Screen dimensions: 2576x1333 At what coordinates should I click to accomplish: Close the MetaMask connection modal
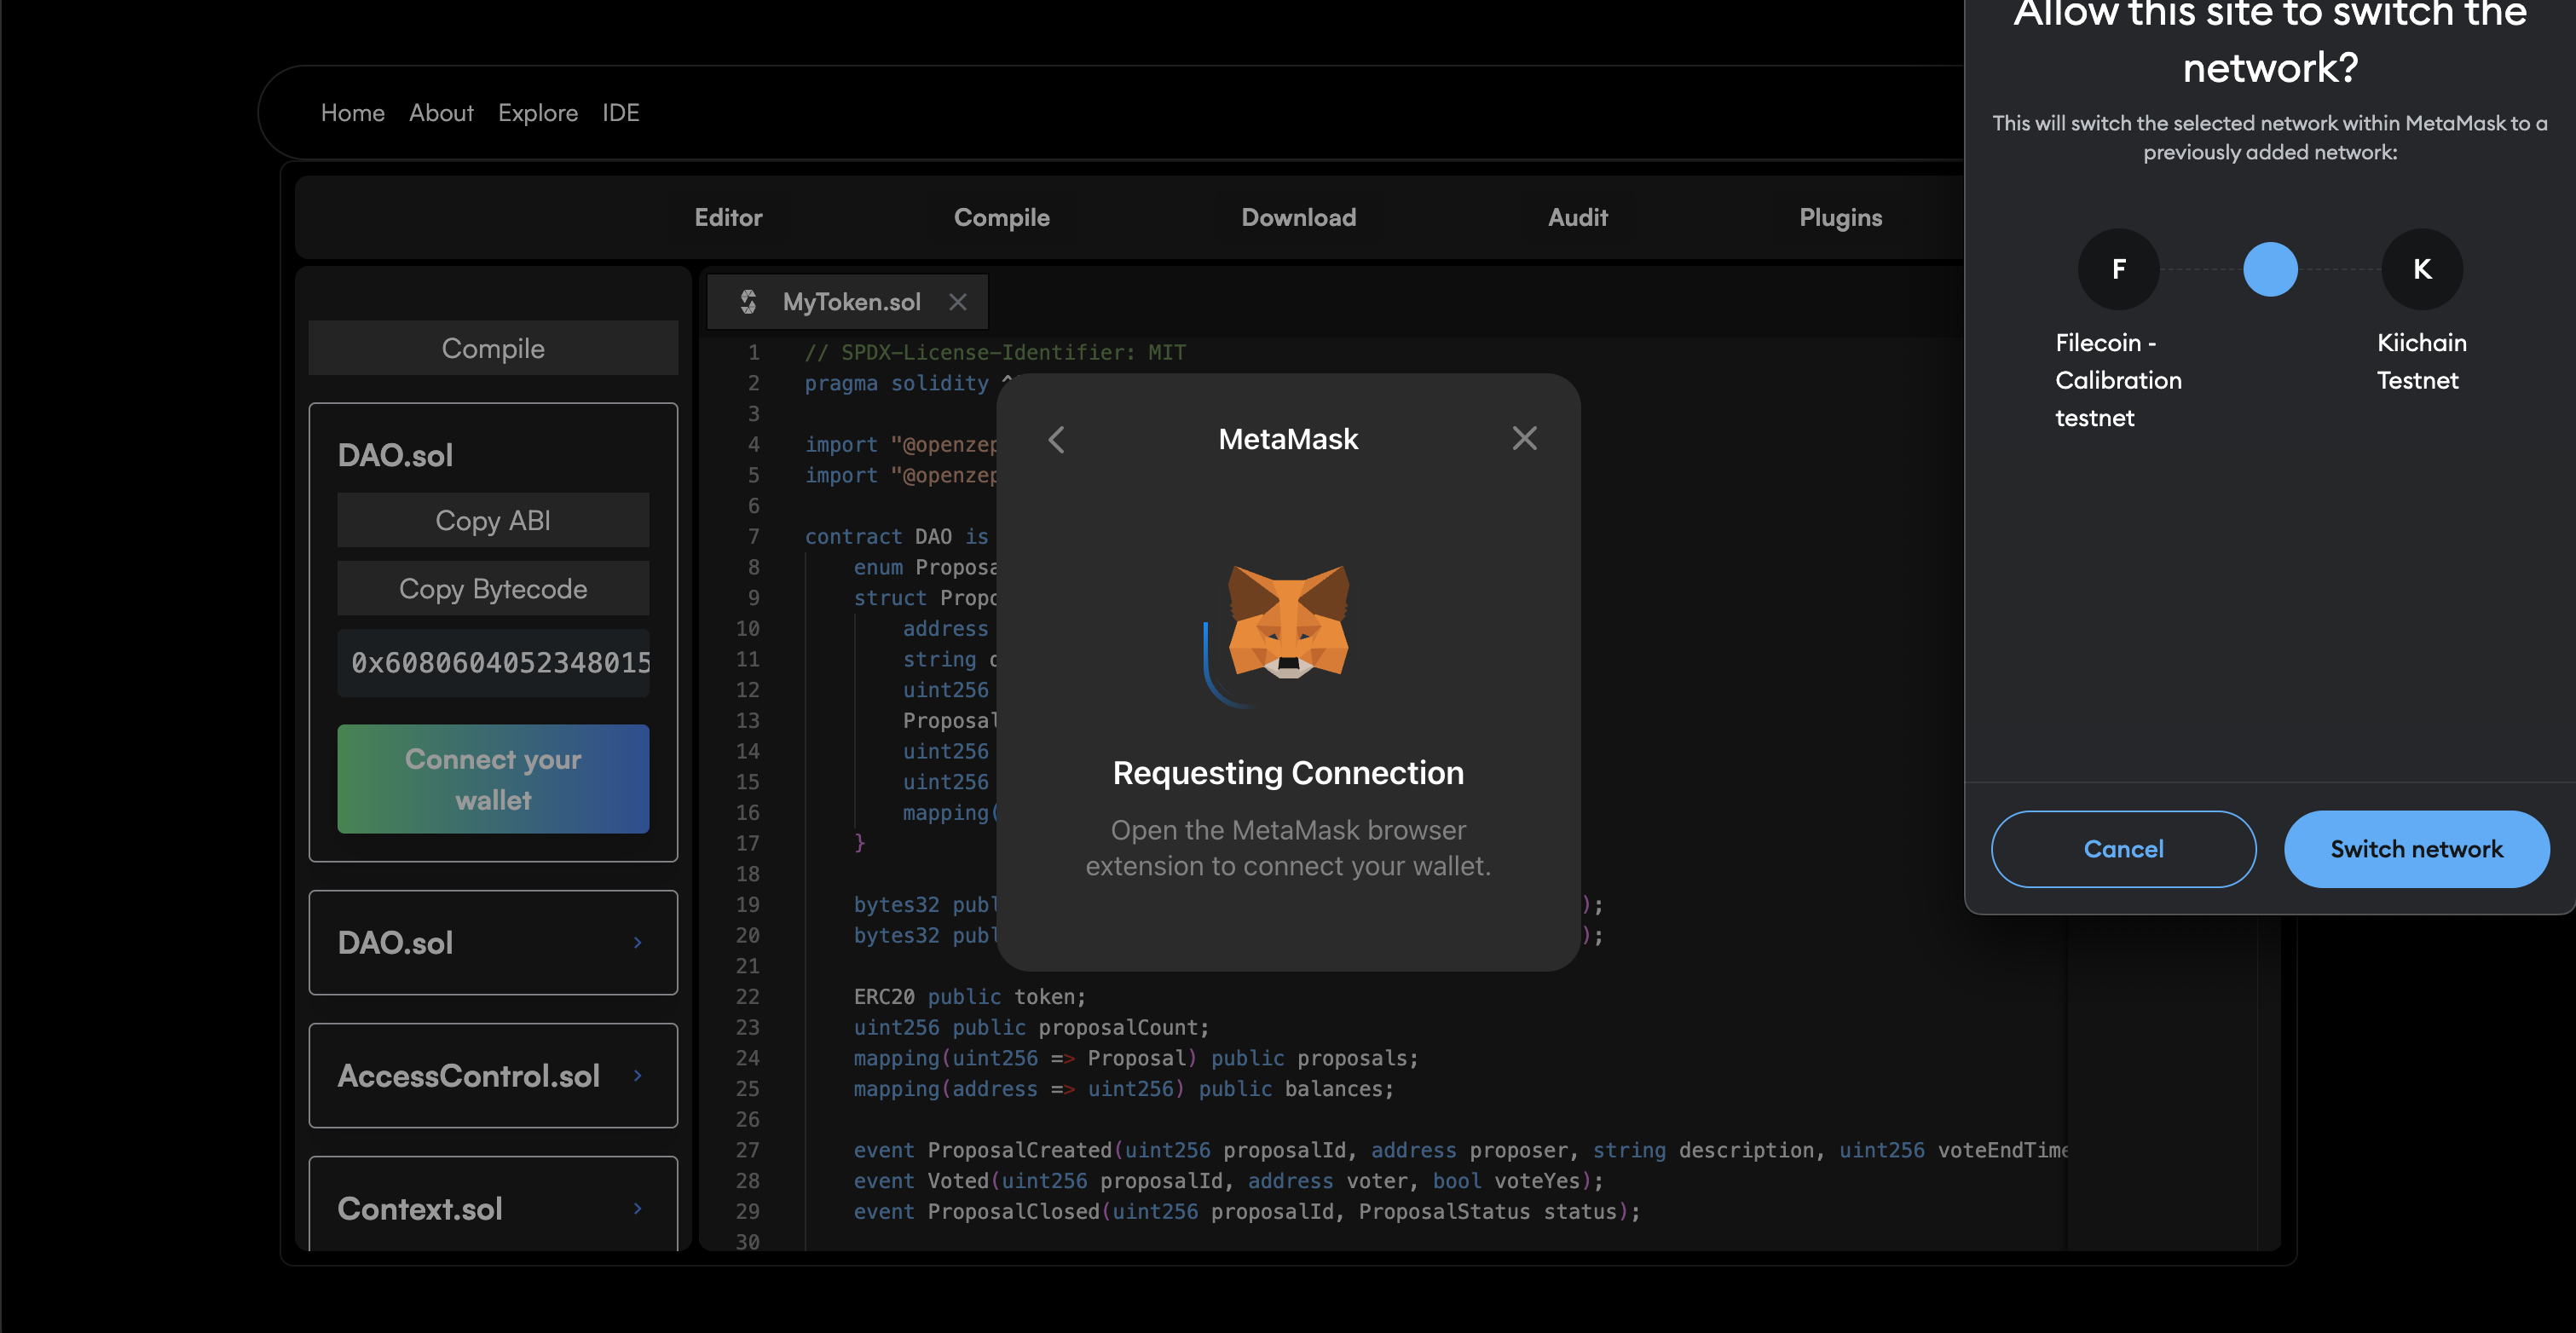tap(1524, 438)
